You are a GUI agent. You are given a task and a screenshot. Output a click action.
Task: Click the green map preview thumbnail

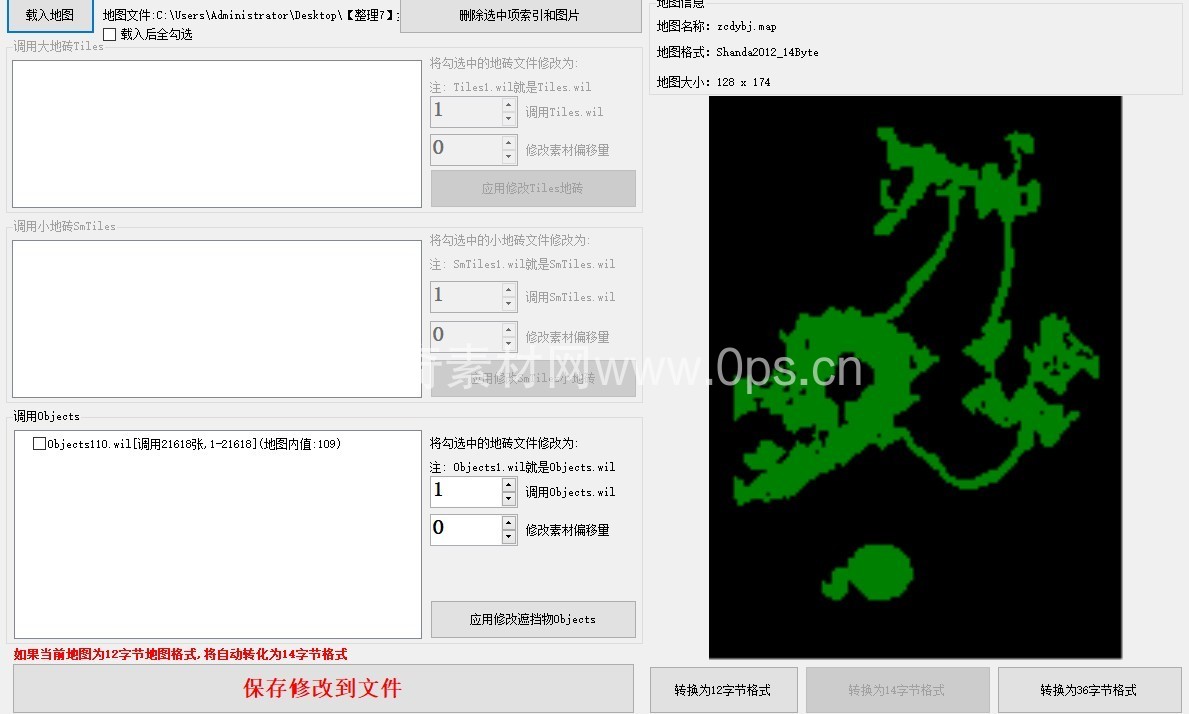pyautogui.click(x=915, y=377)
